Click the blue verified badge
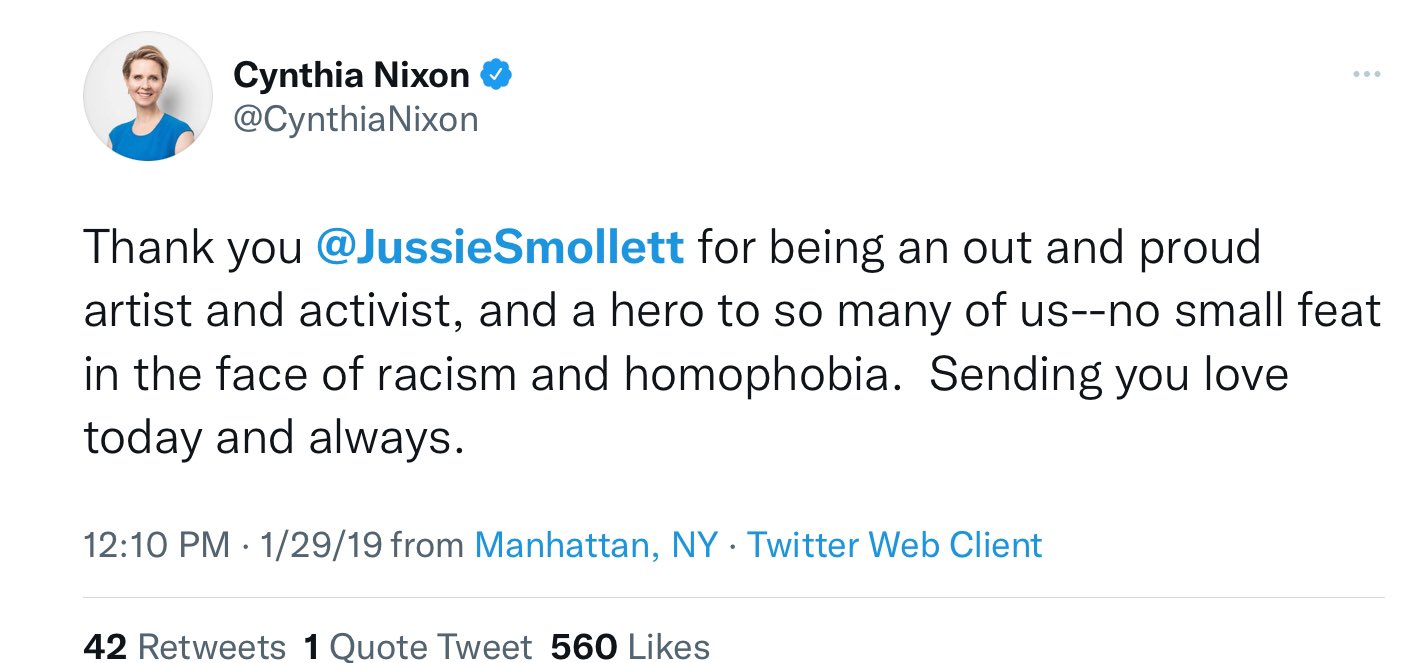The width and height of the screenshot is (1404, 663). (x=497, y=75)
